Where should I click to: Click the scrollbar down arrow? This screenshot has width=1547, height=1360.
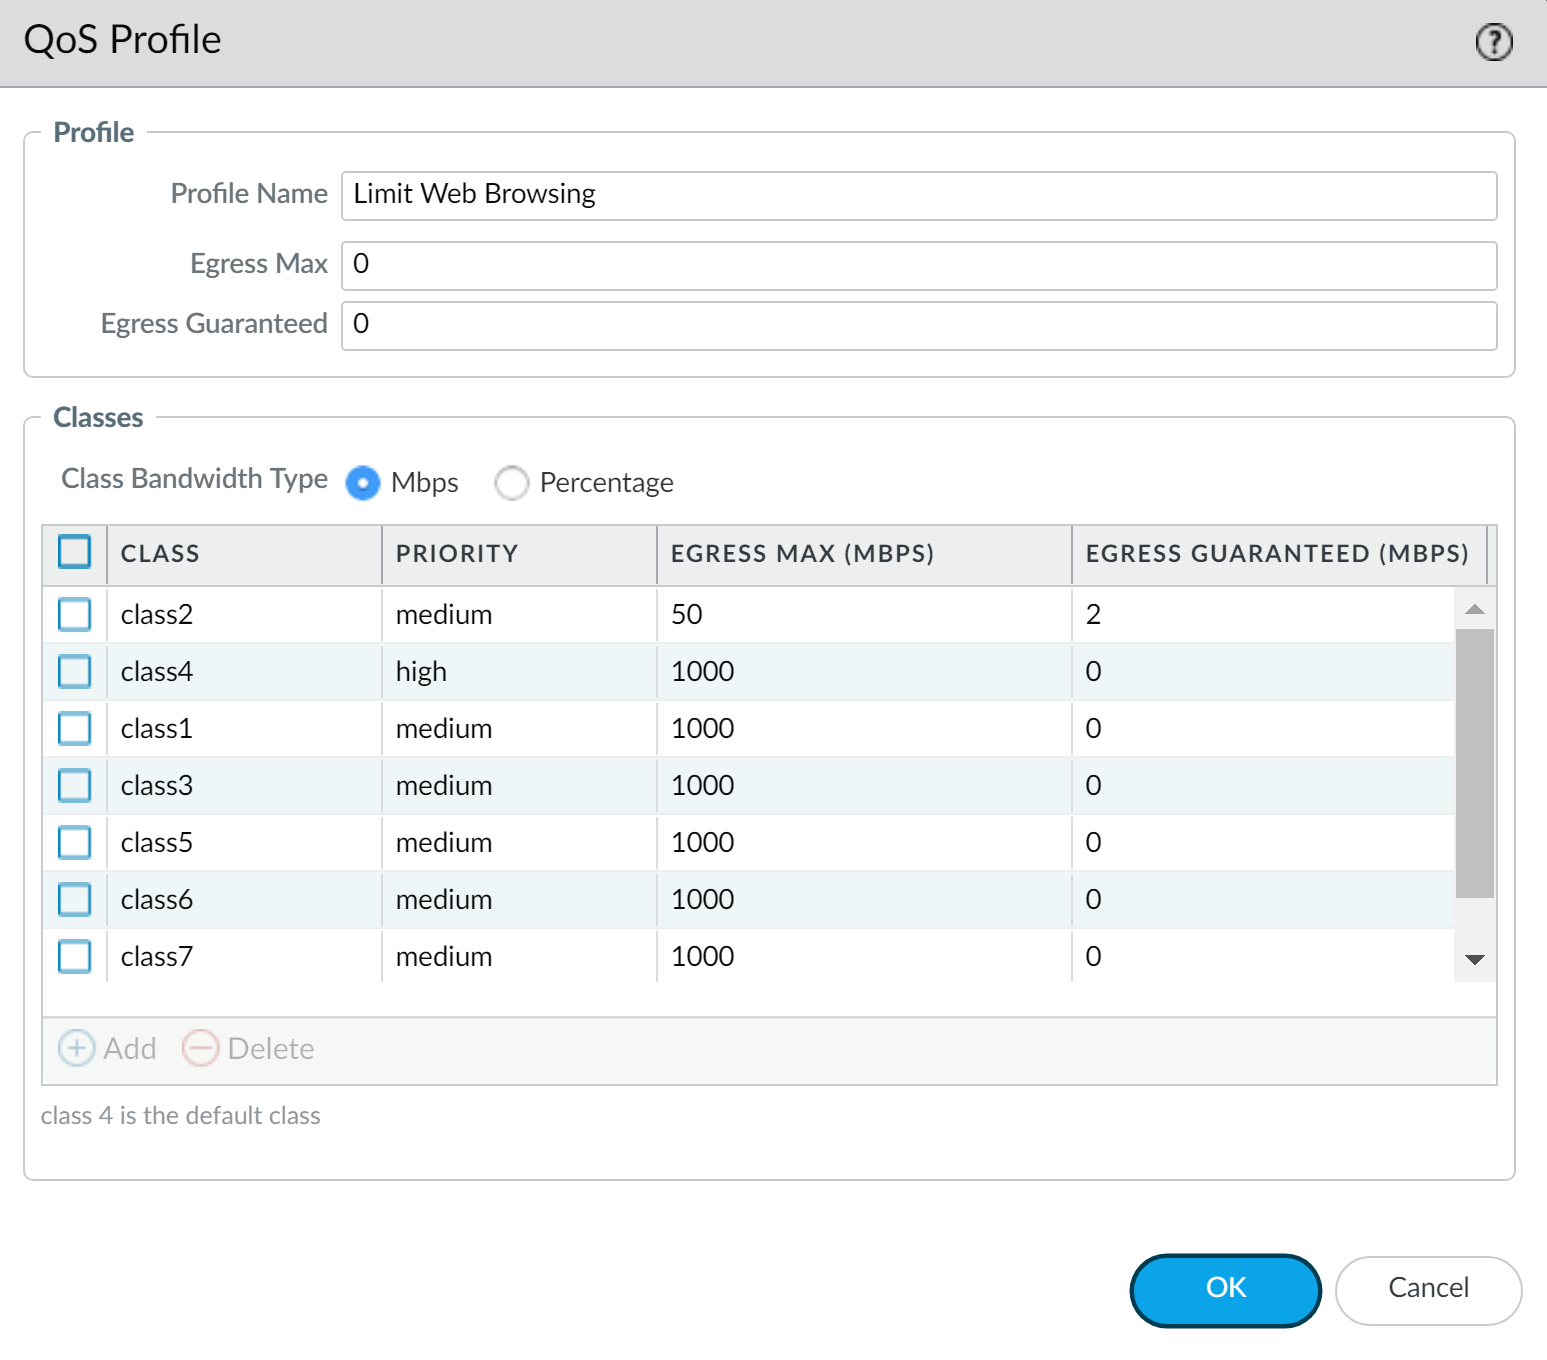(1472, 960)
